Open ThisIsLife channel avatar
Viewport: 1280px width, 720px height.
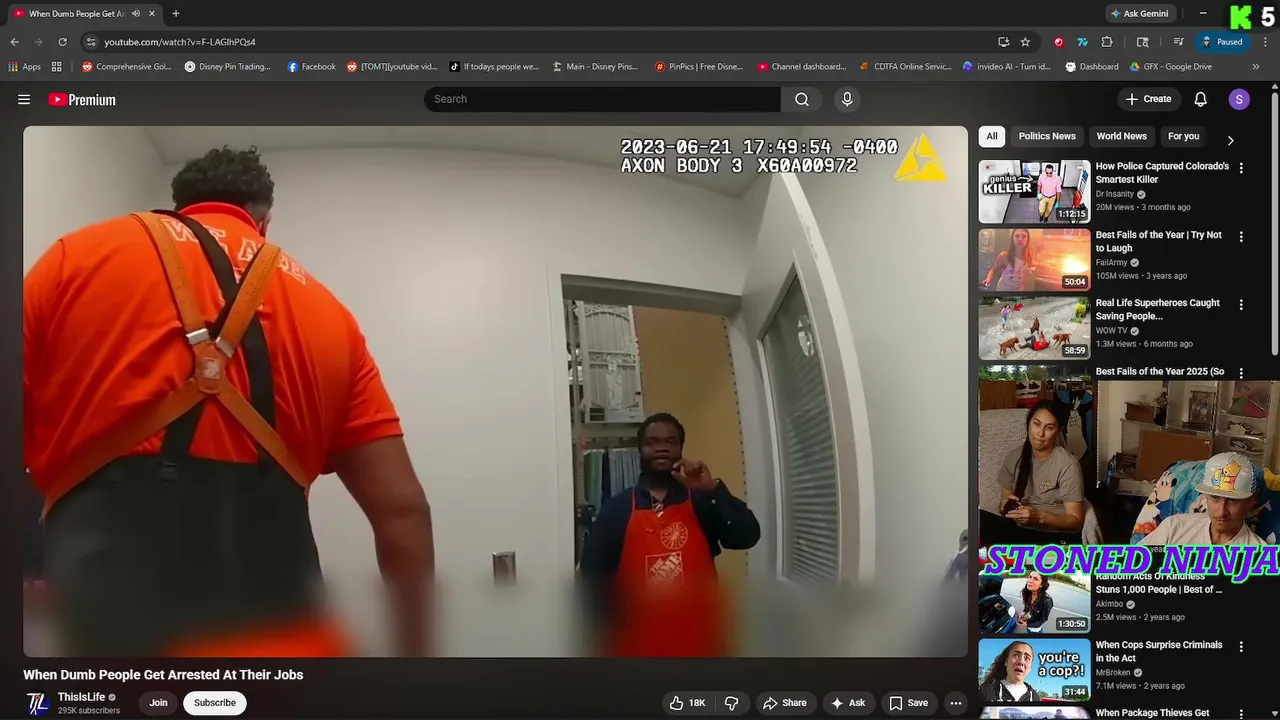coord(37,703)
